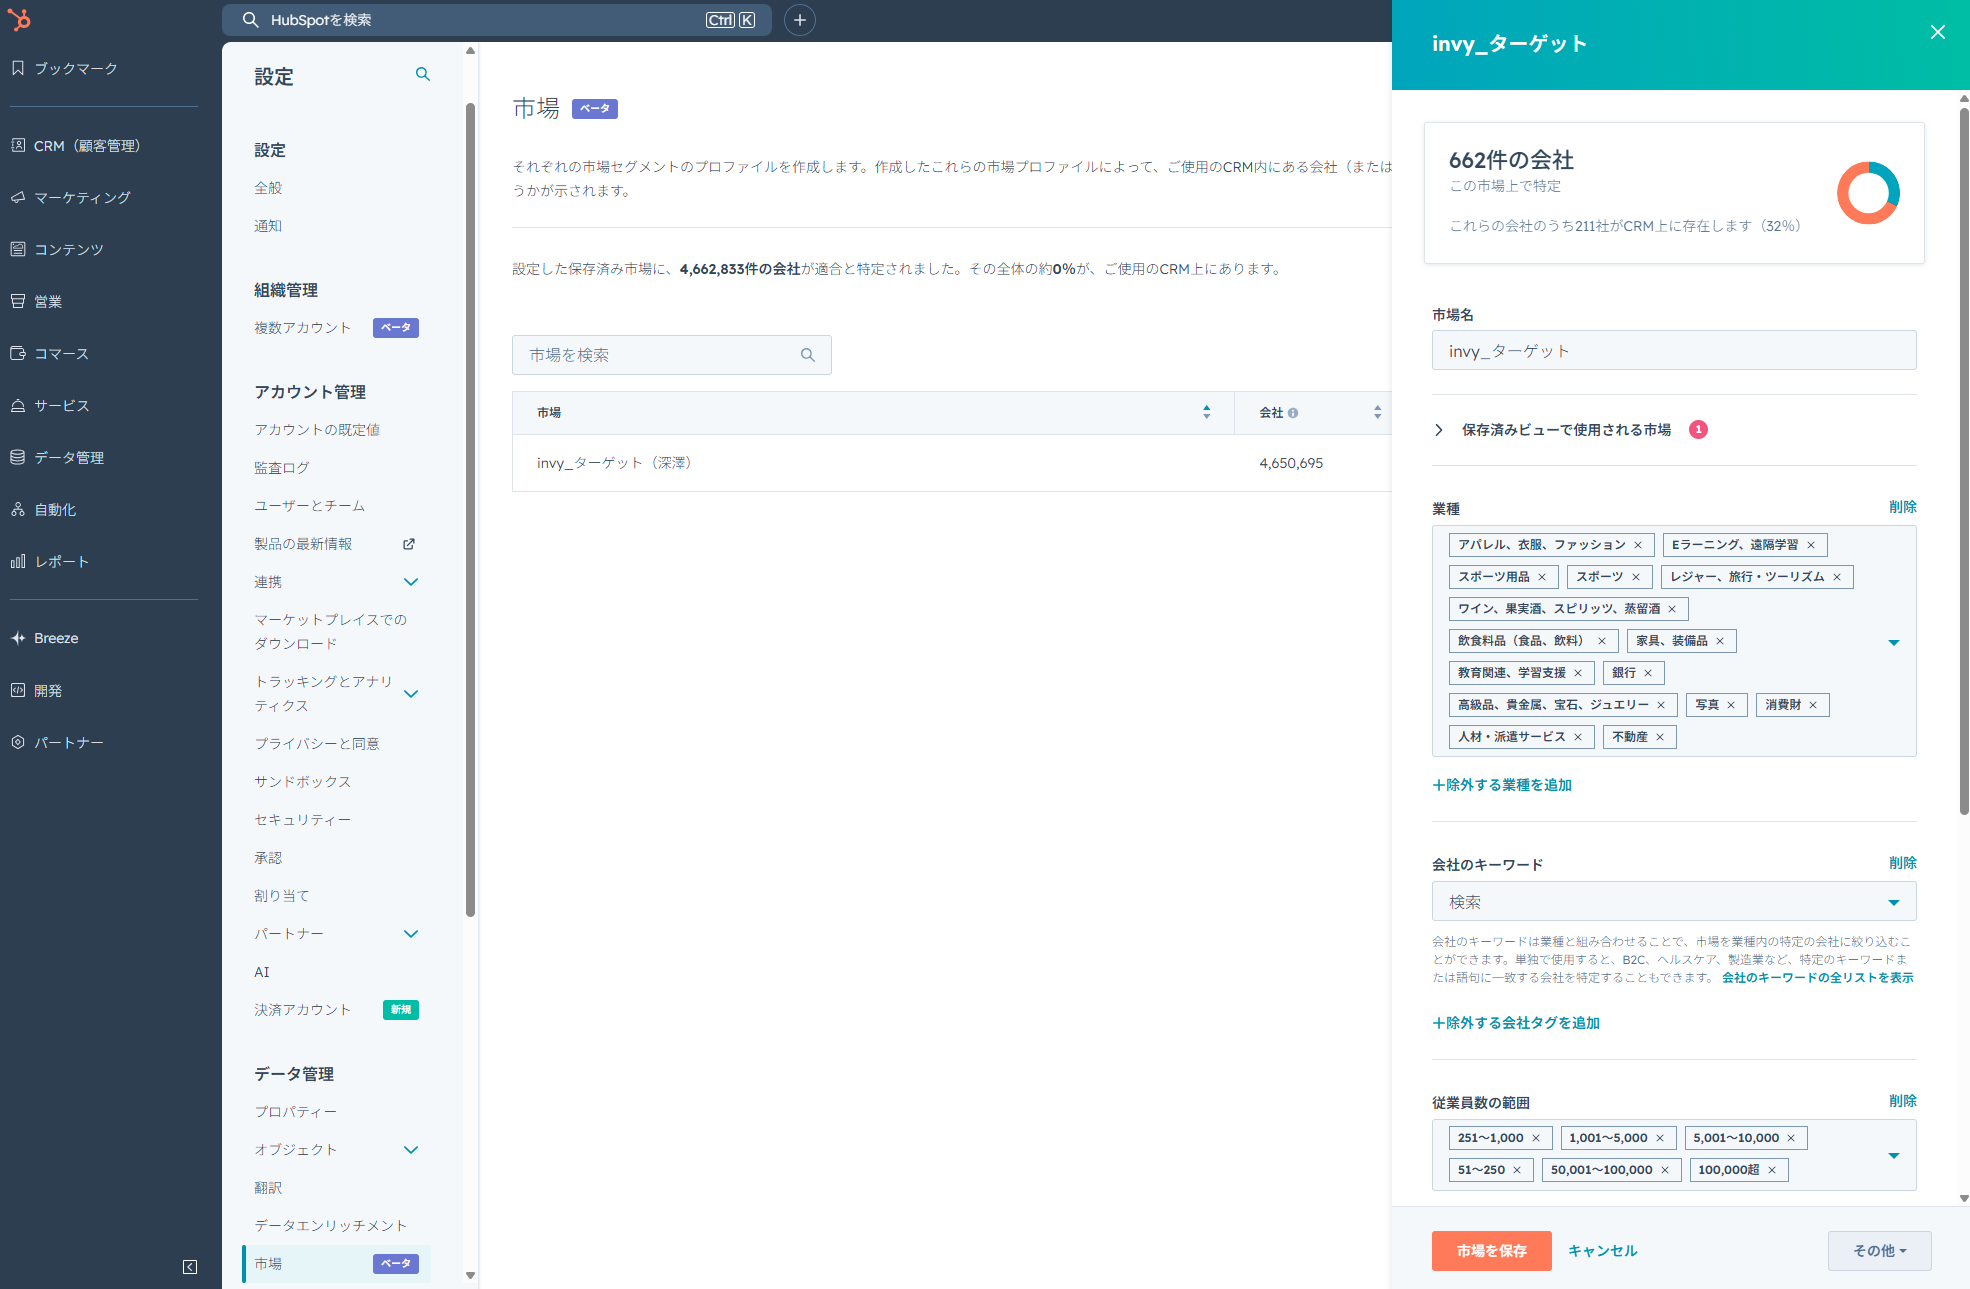
Task: Open the 業種 industry dropdown arrow
Action: pyautogui.click(x=1893, y=642)
